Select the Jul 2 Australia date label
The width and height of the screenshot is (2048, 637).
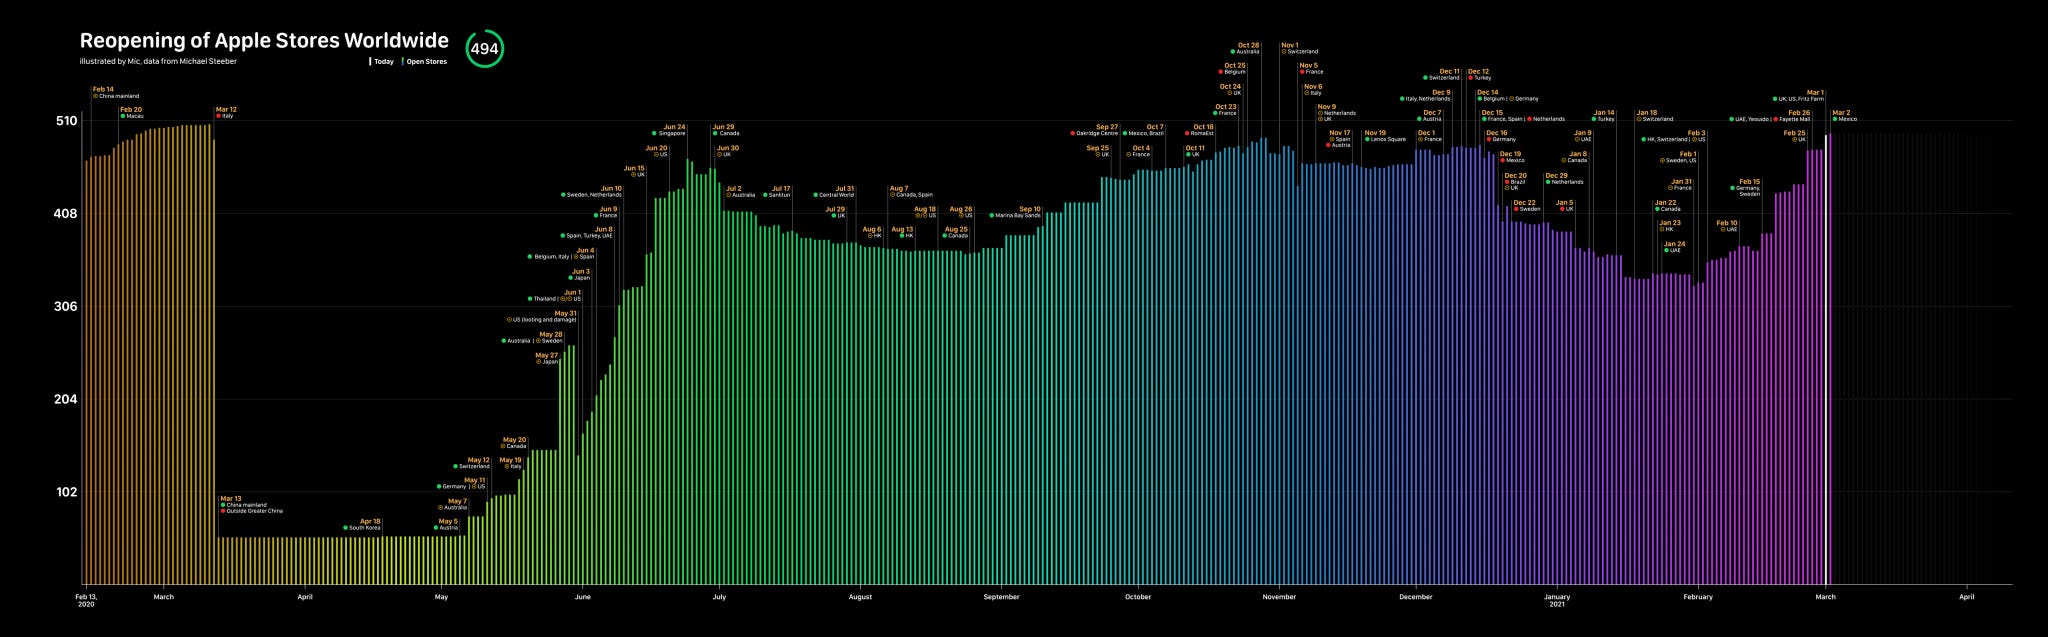pos(733,189)
